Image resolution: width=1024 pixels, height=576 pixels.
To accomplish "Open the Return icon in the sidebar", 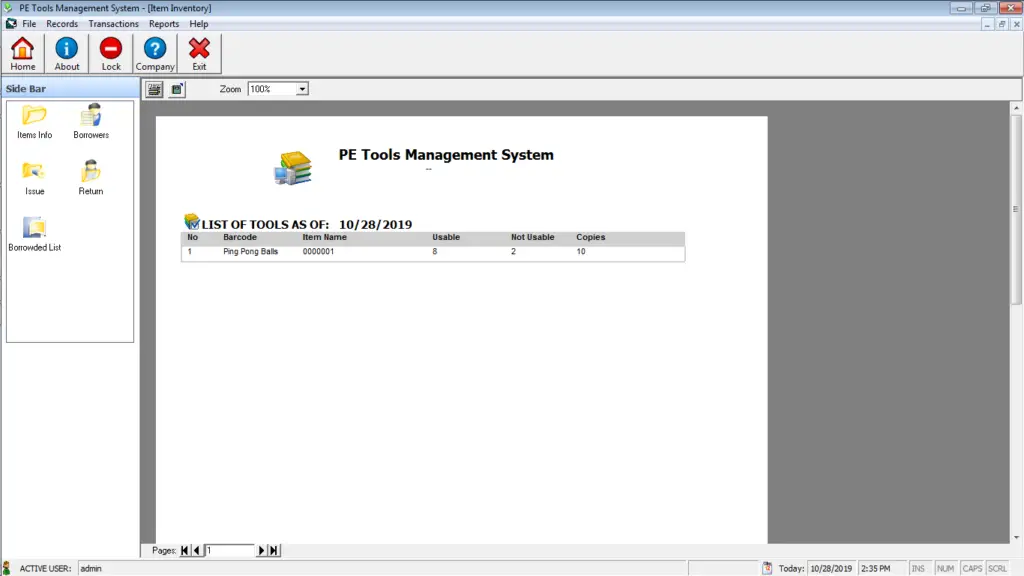I will [x=90, y=177].
